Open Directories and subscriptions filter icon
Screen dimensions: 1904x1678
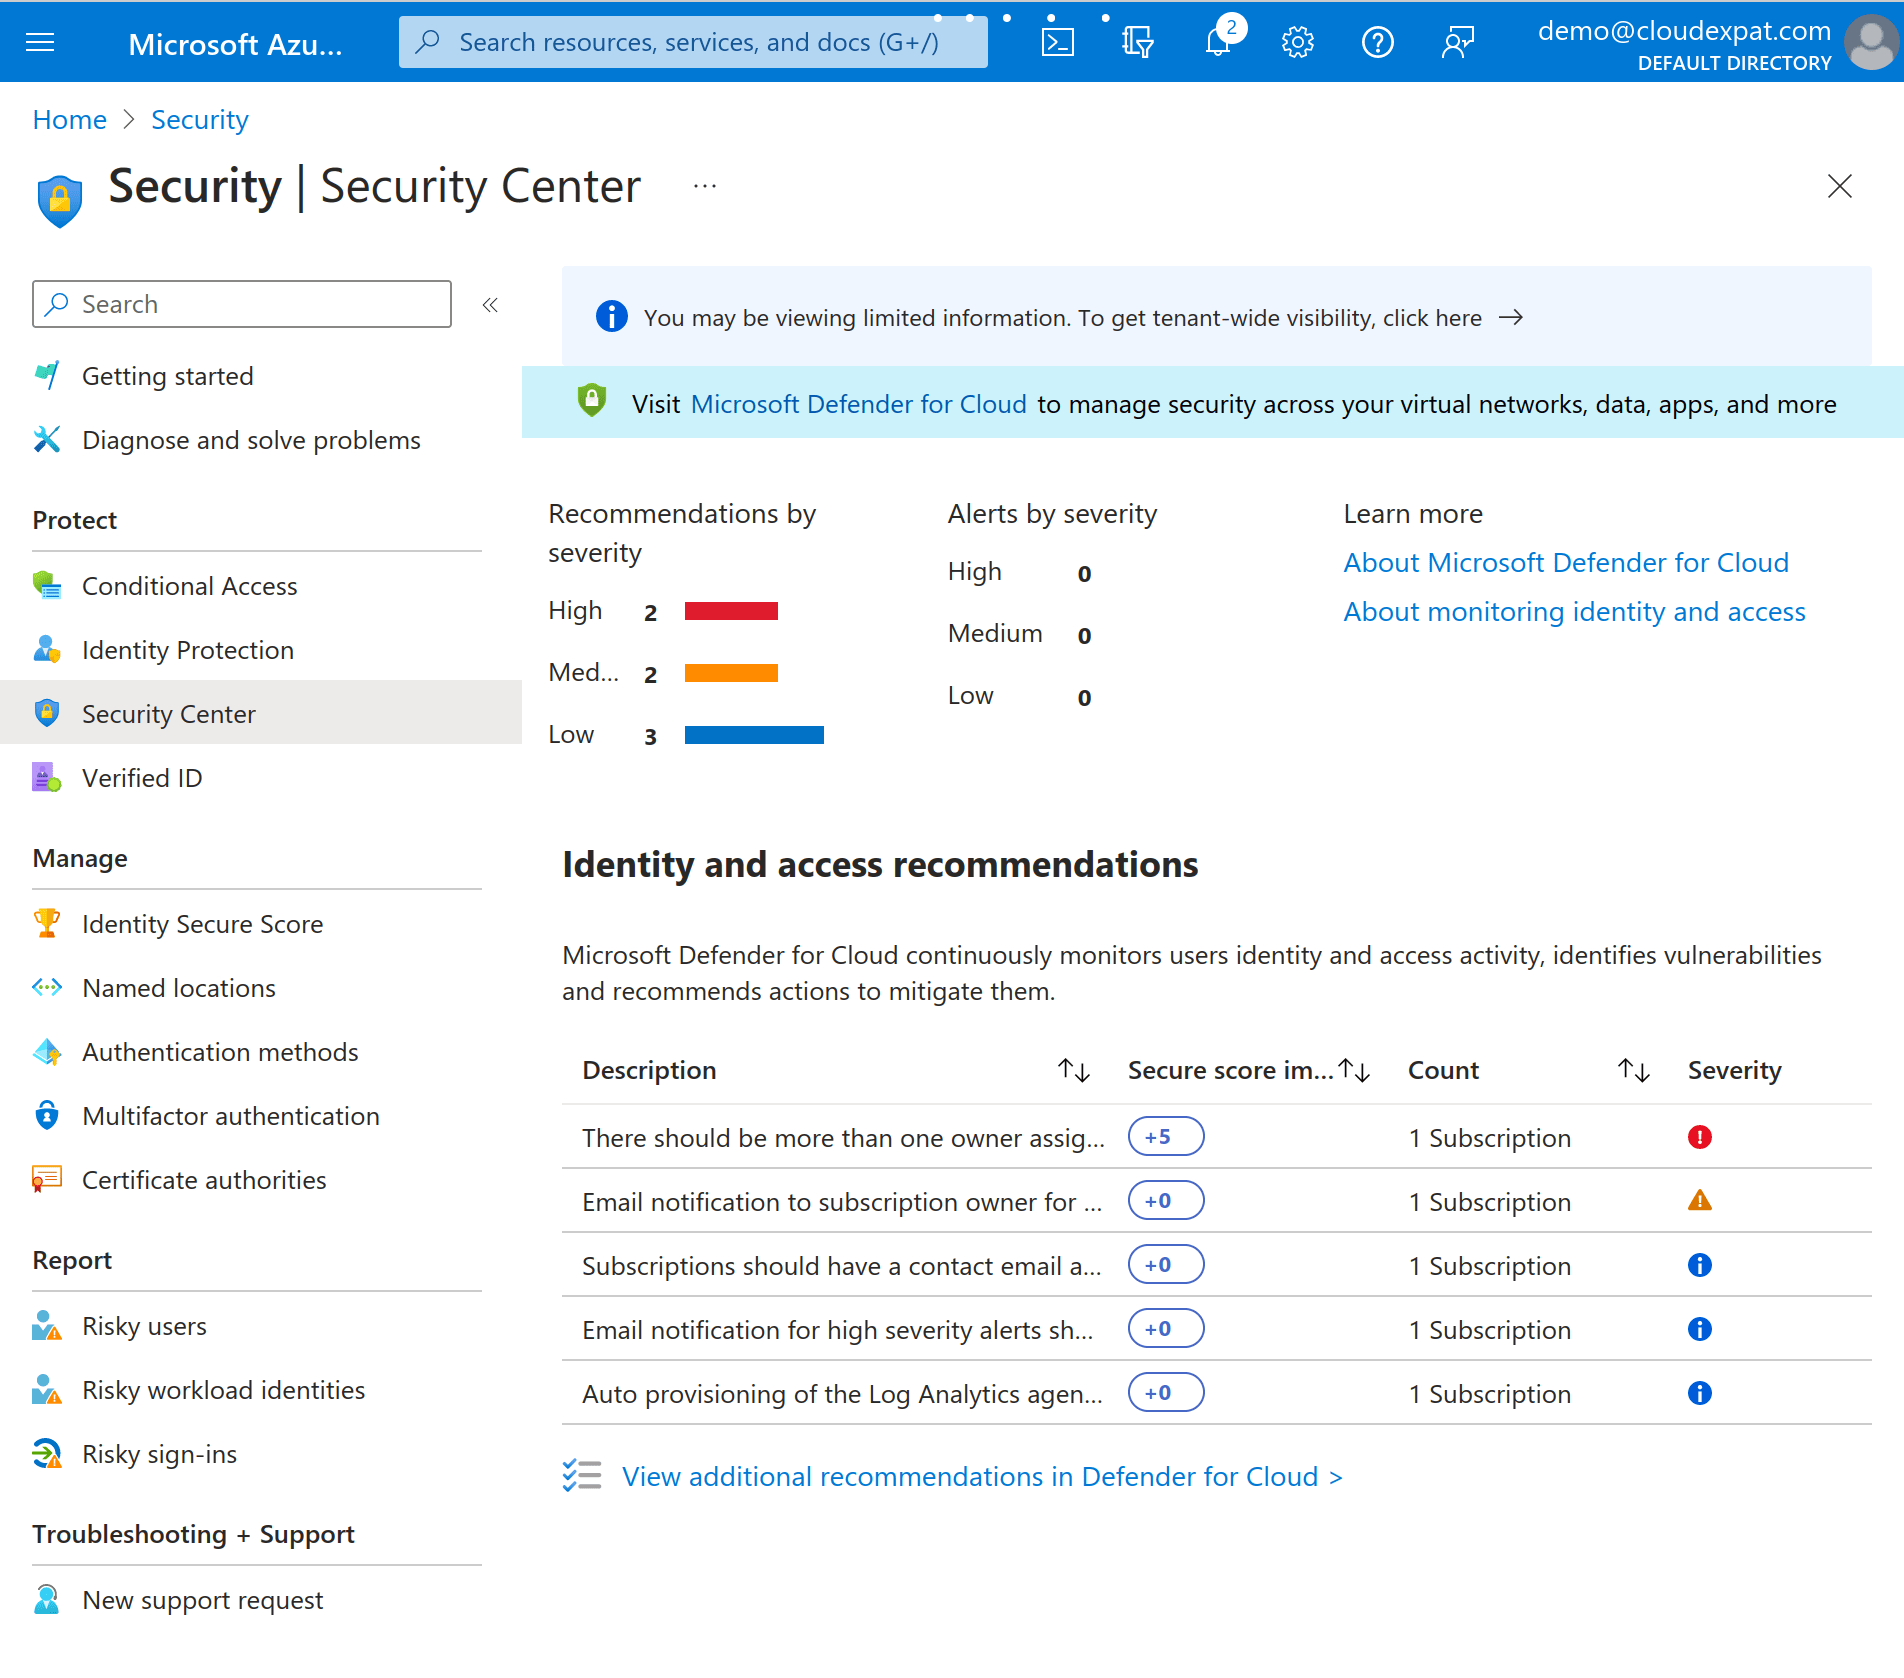point(1138,42)
